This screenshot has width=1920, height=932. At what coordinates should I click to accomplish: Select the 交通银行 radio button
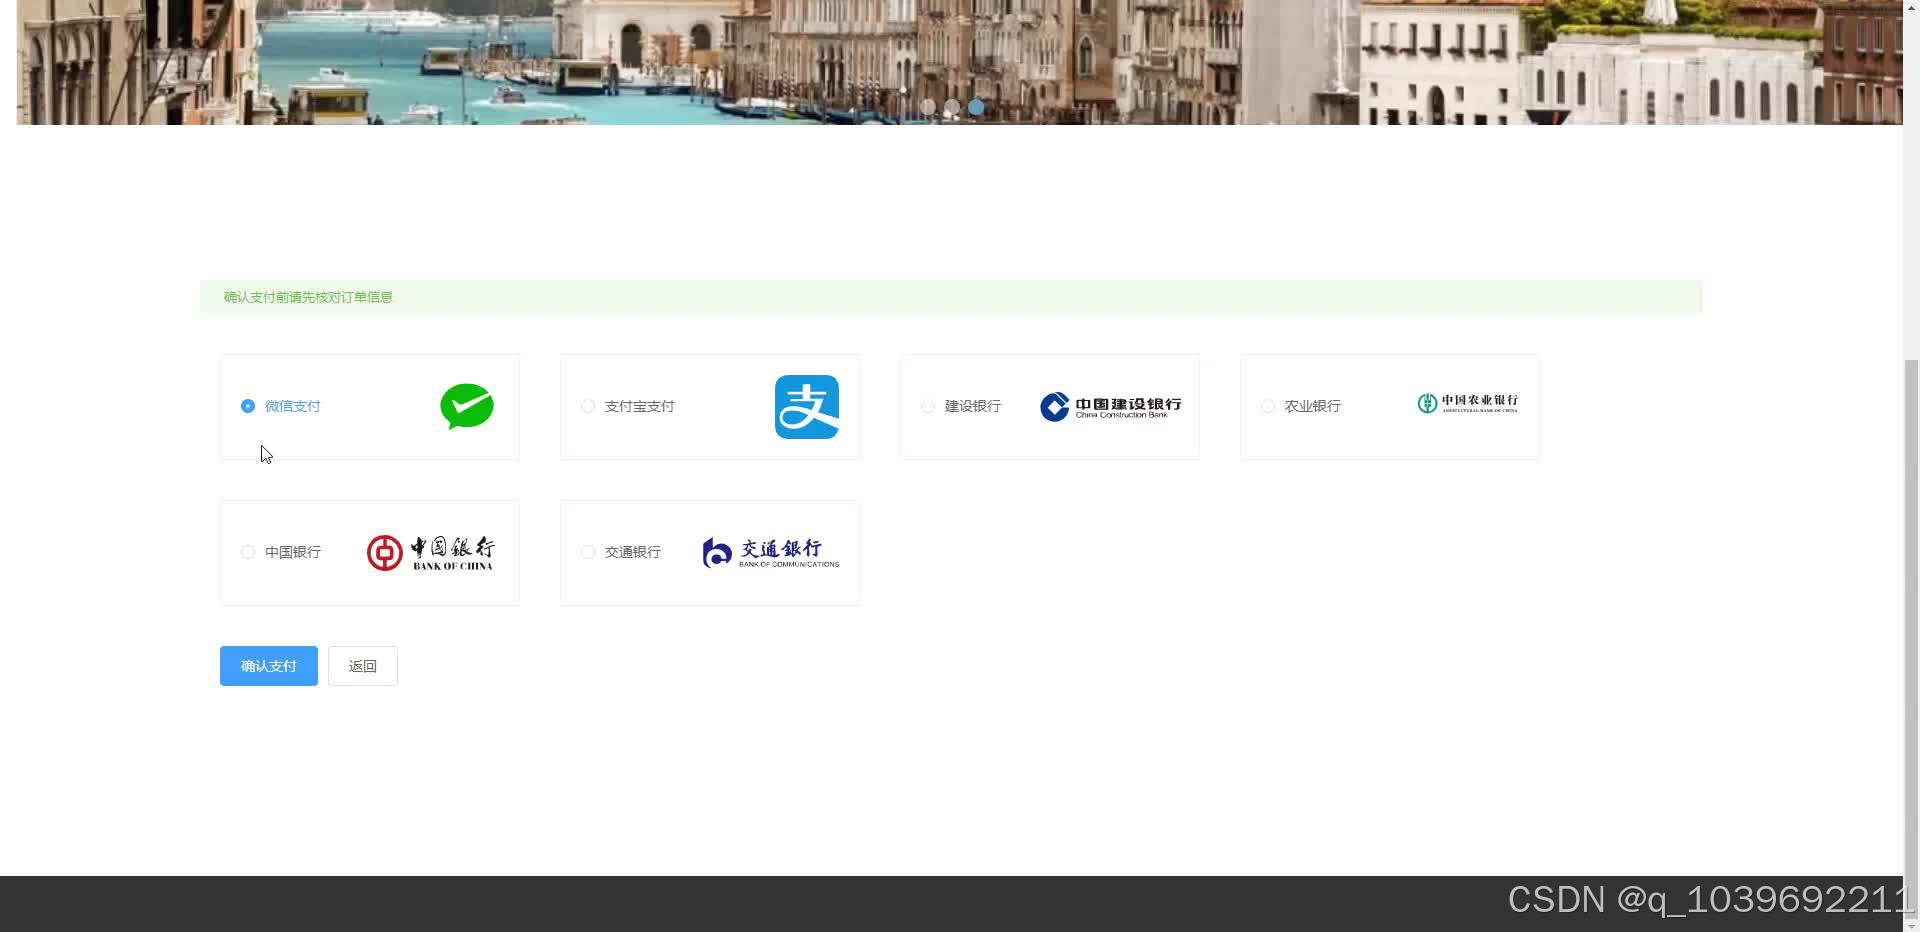[588, 552]
